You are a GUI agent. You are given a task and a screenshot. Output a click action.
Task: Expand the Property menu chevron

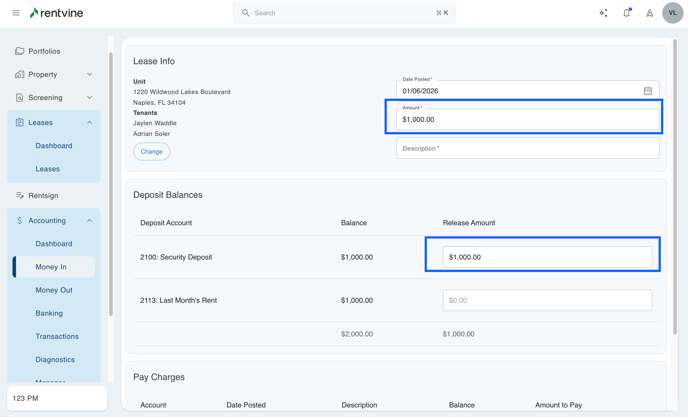[89, 74]
